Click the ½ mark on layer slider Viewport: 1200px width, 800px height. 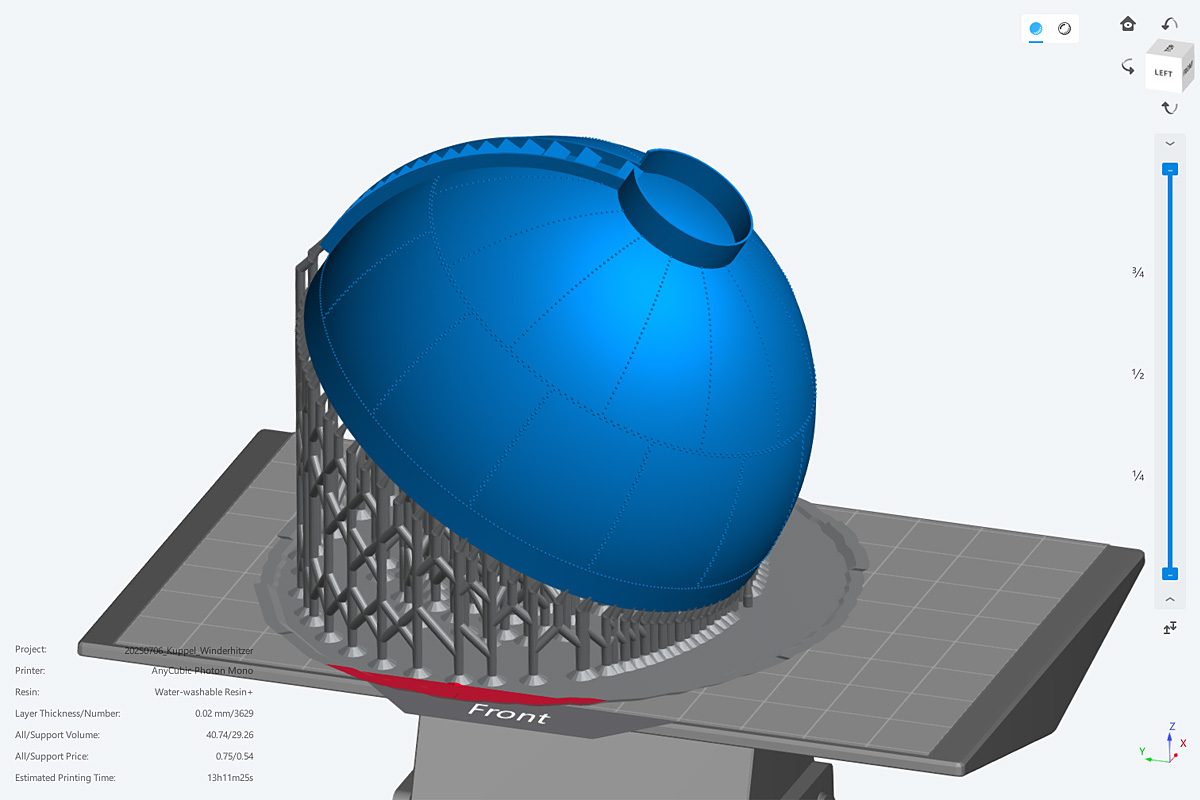click(1138, 374)
